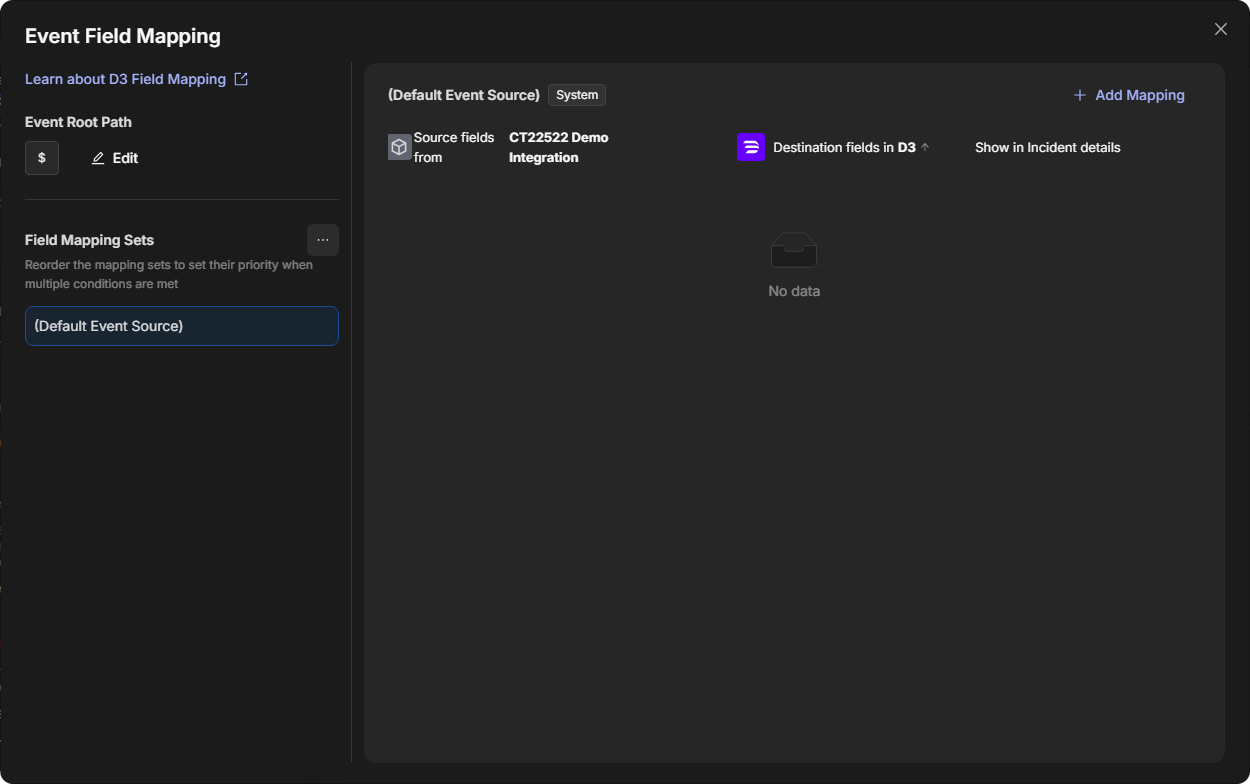Click the Show in Incident details column header

point(1048,147)
